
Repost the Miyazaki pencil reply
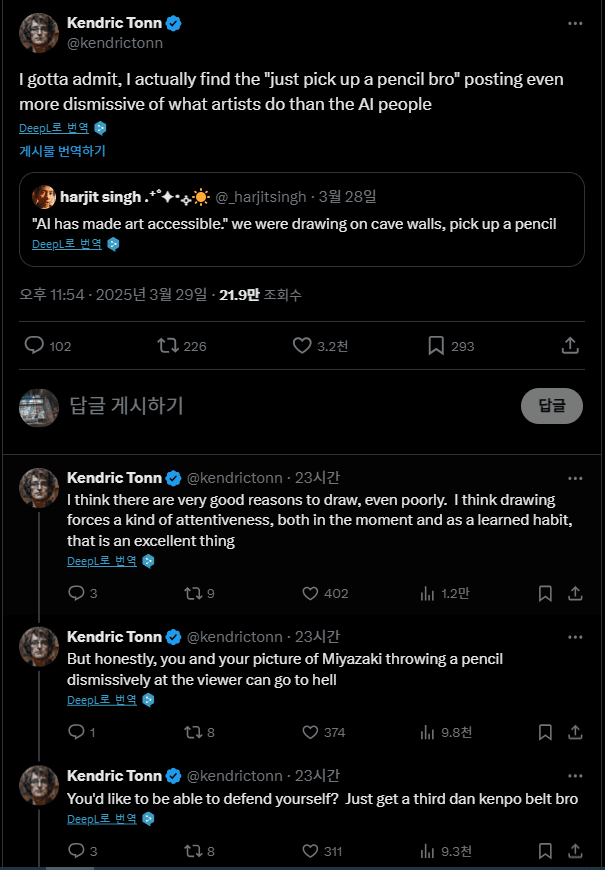(x=191, y=732)
